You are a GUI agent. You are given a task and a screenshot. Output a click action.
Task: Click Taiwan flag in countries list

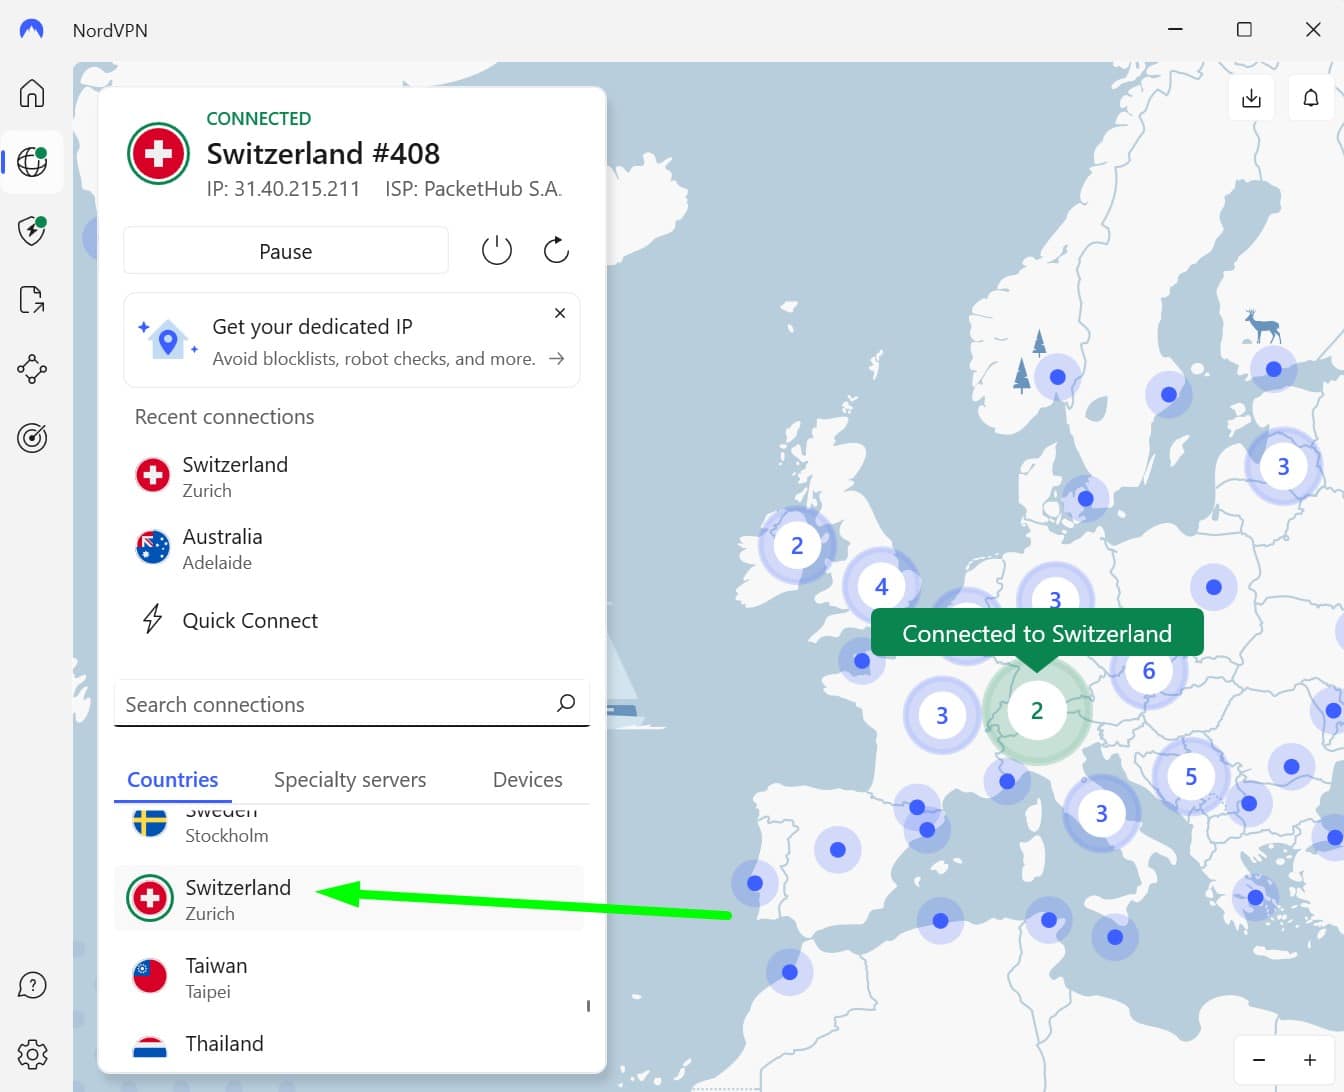150,976
